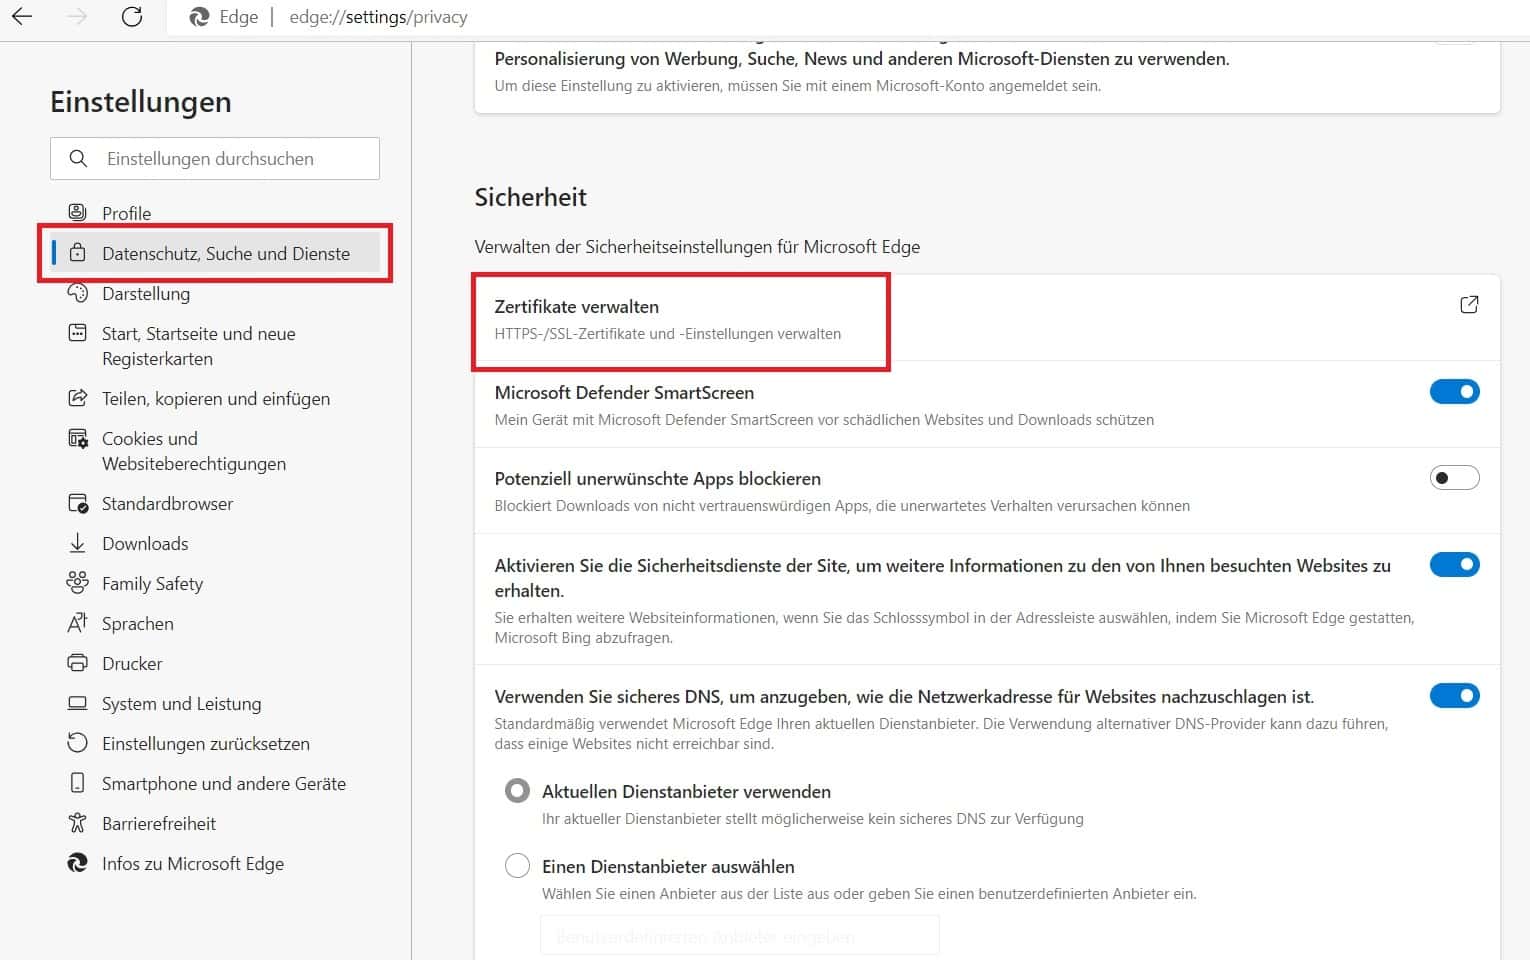Click the Profile sidebar icon
This screenshot has width=1530, height=960.
[x=77, y=212]
